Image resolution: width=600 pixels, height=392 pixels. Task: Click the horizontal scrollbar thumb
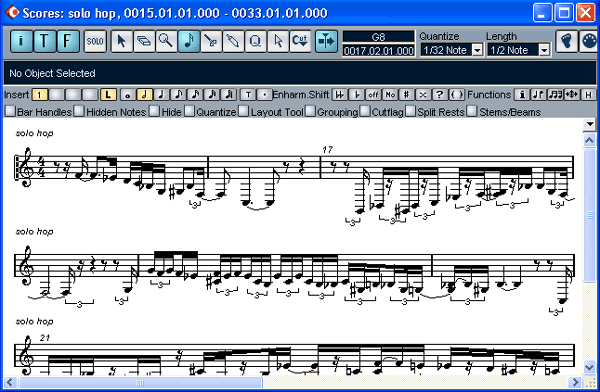(141, 382)
